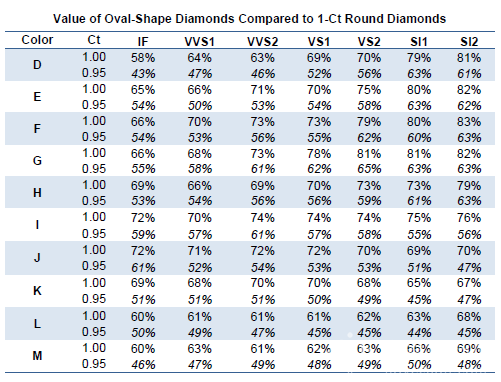Click the SI1 column header
Screen dimensions: 501x382
(419, 41)
